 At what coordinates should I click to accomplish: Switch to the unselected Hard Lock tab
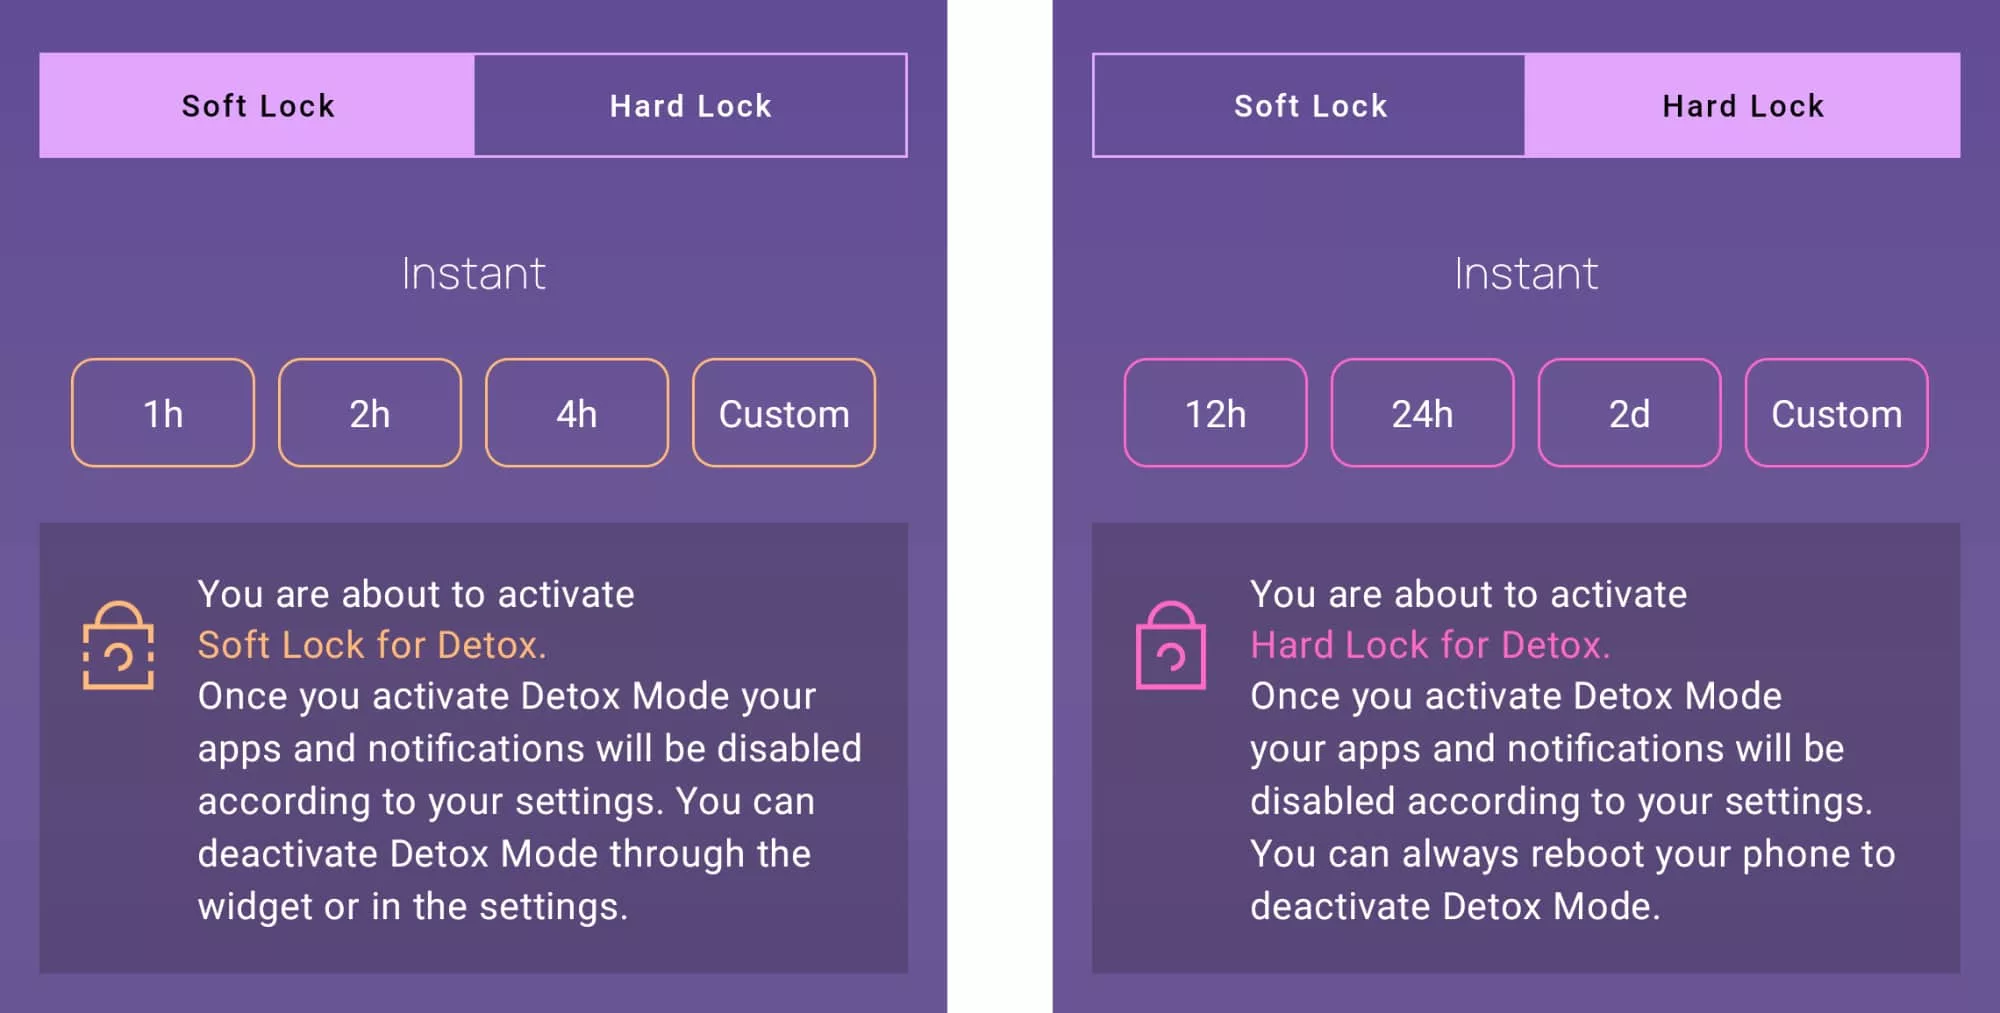coord(690,106)
